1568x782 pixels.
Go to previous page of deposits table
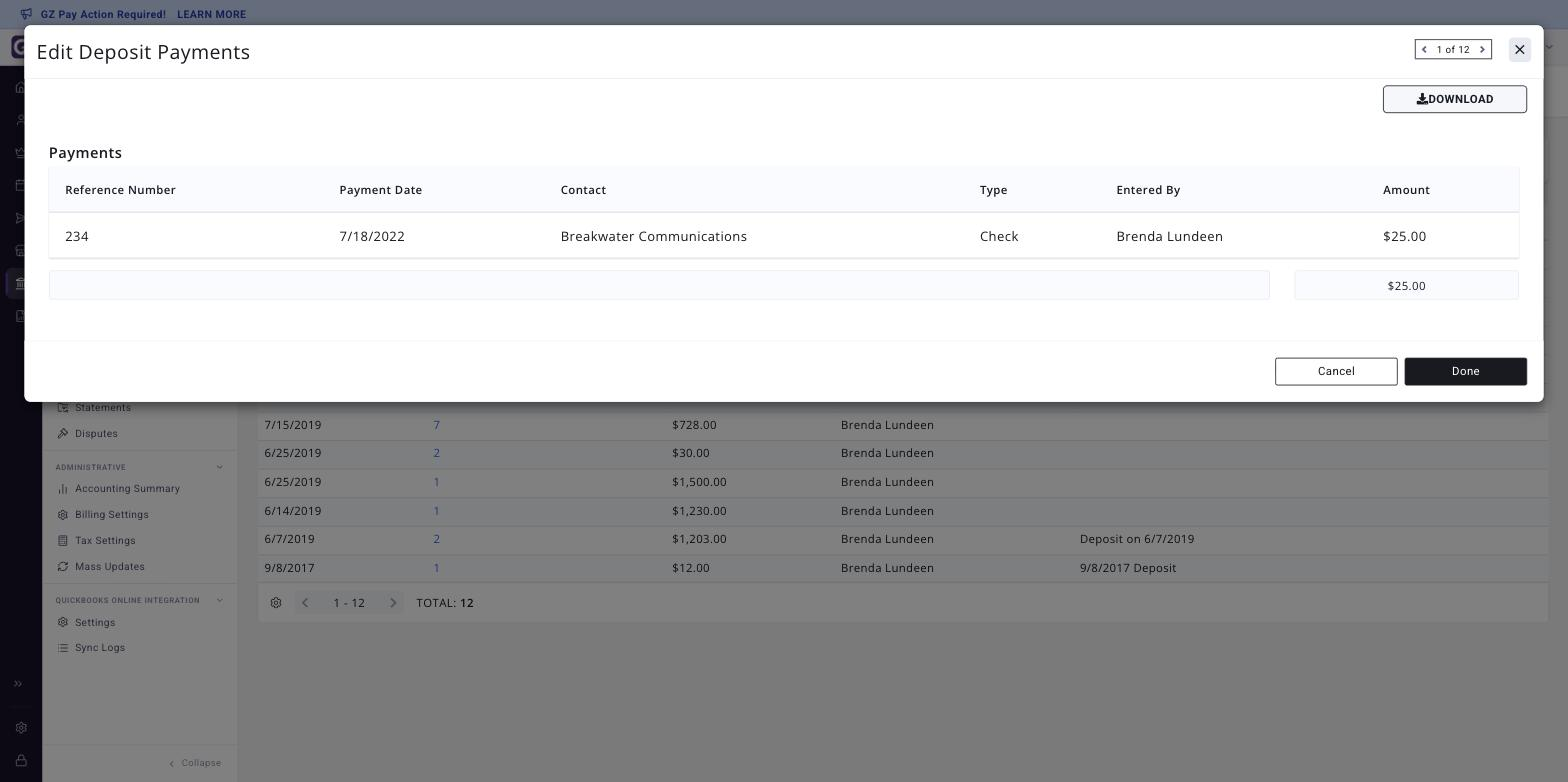pyautogui.click(x=305, y=603)
